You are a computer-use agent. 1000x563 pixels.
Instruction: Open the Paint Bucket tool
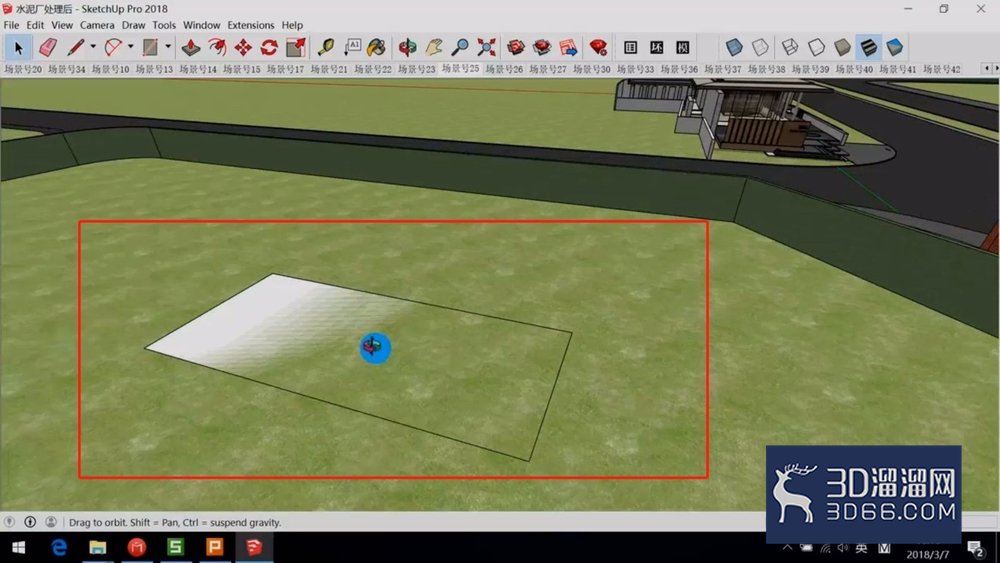click(x=376, y=47)
